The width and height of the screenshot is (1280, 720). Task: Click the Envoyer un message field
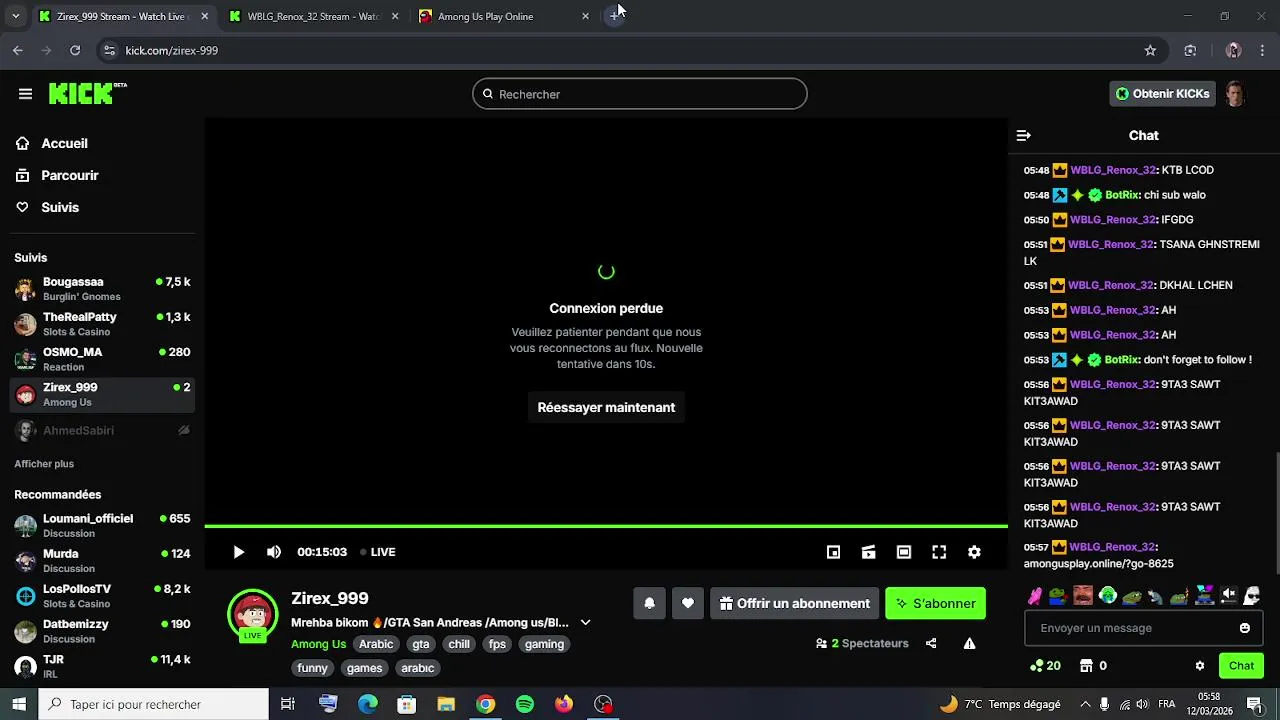[1130, 628]
